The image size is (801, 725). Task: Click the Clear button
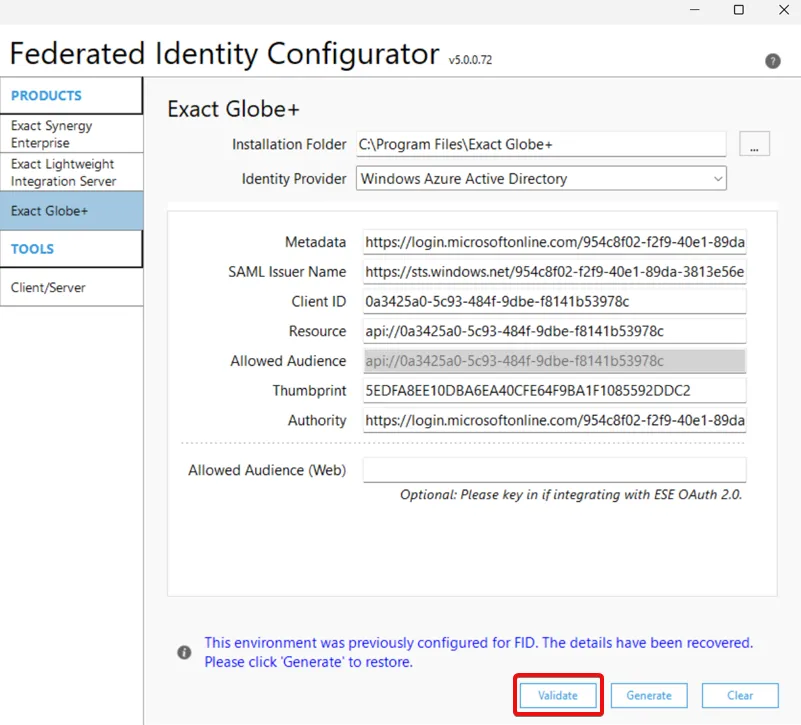click(x=740, y=695)
